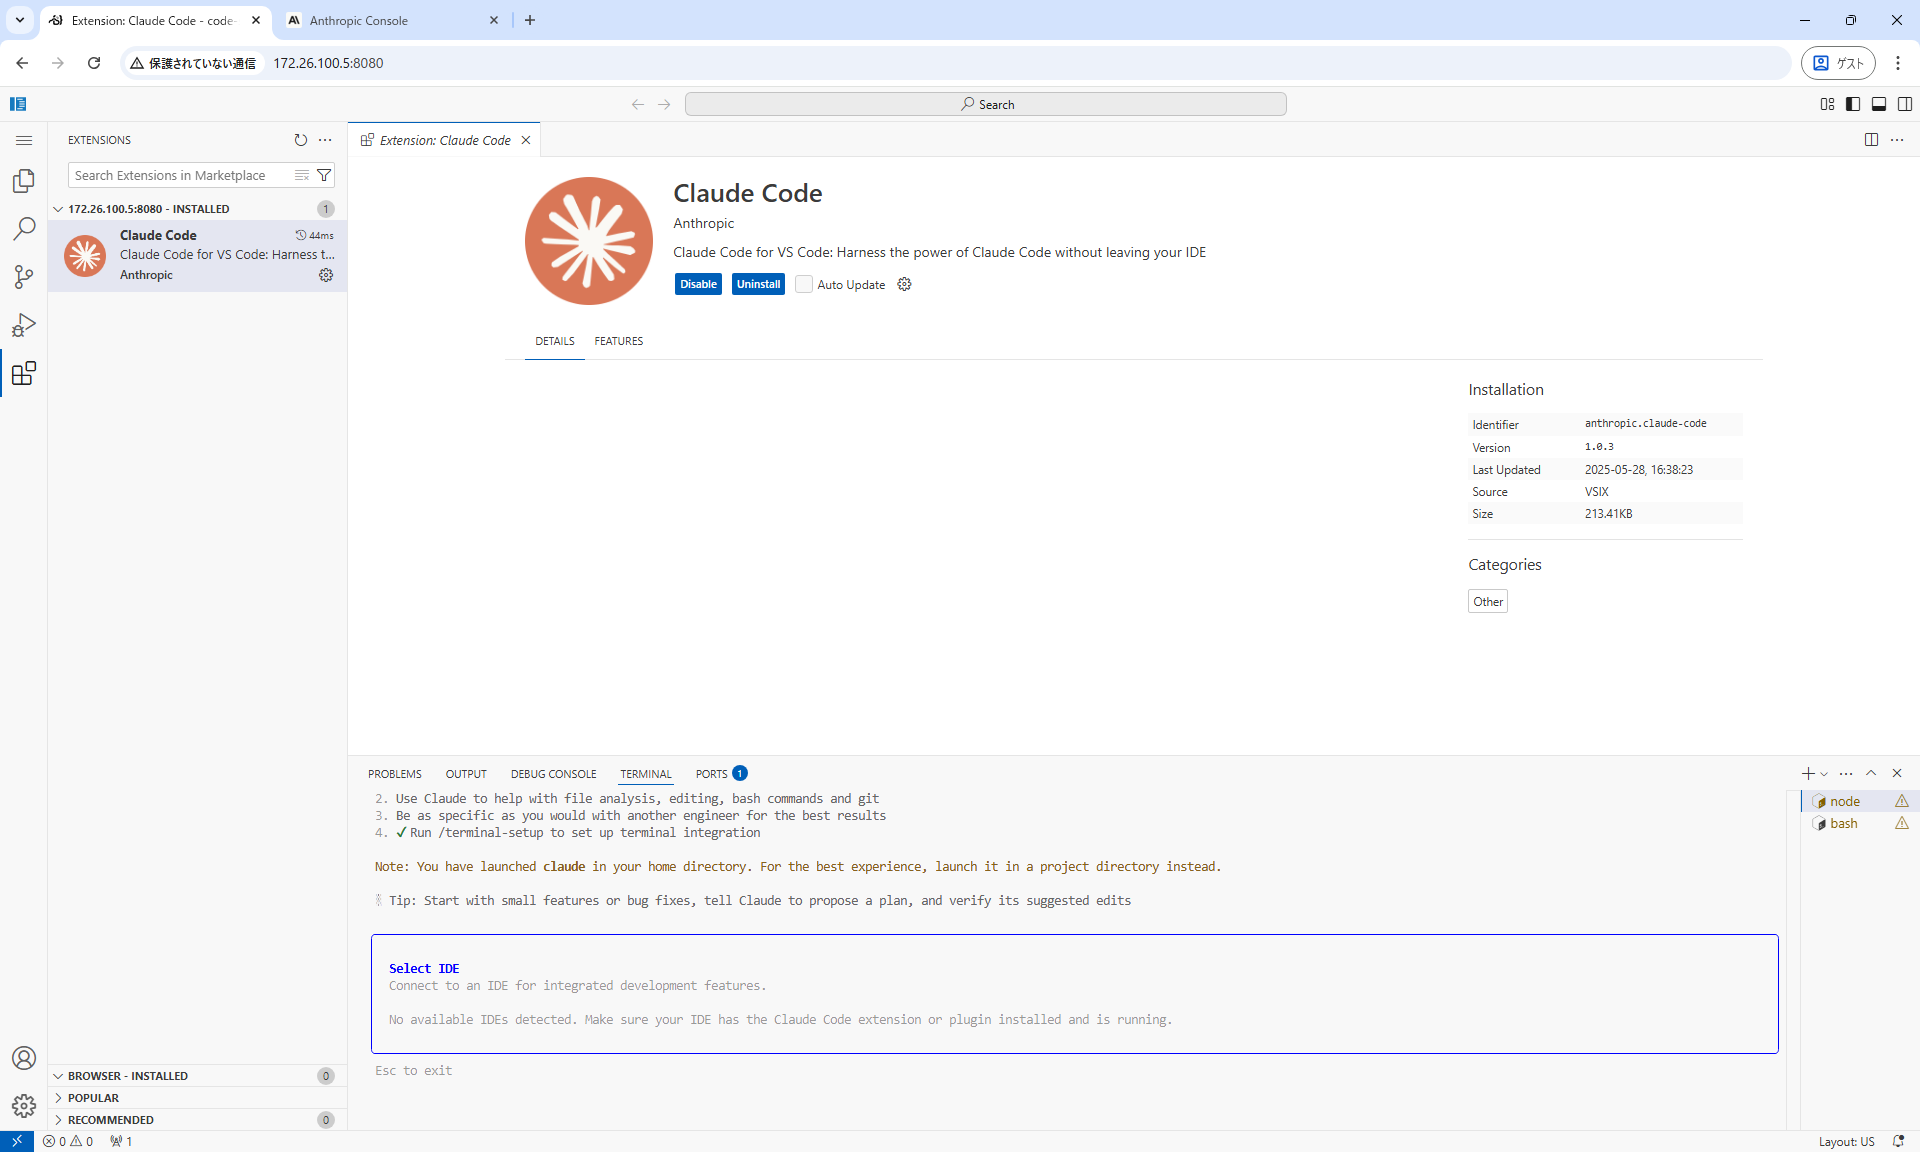Open the Explorer view in activity bar
This screenshot has height=1152, width=1920.
[x=24, y=181]
